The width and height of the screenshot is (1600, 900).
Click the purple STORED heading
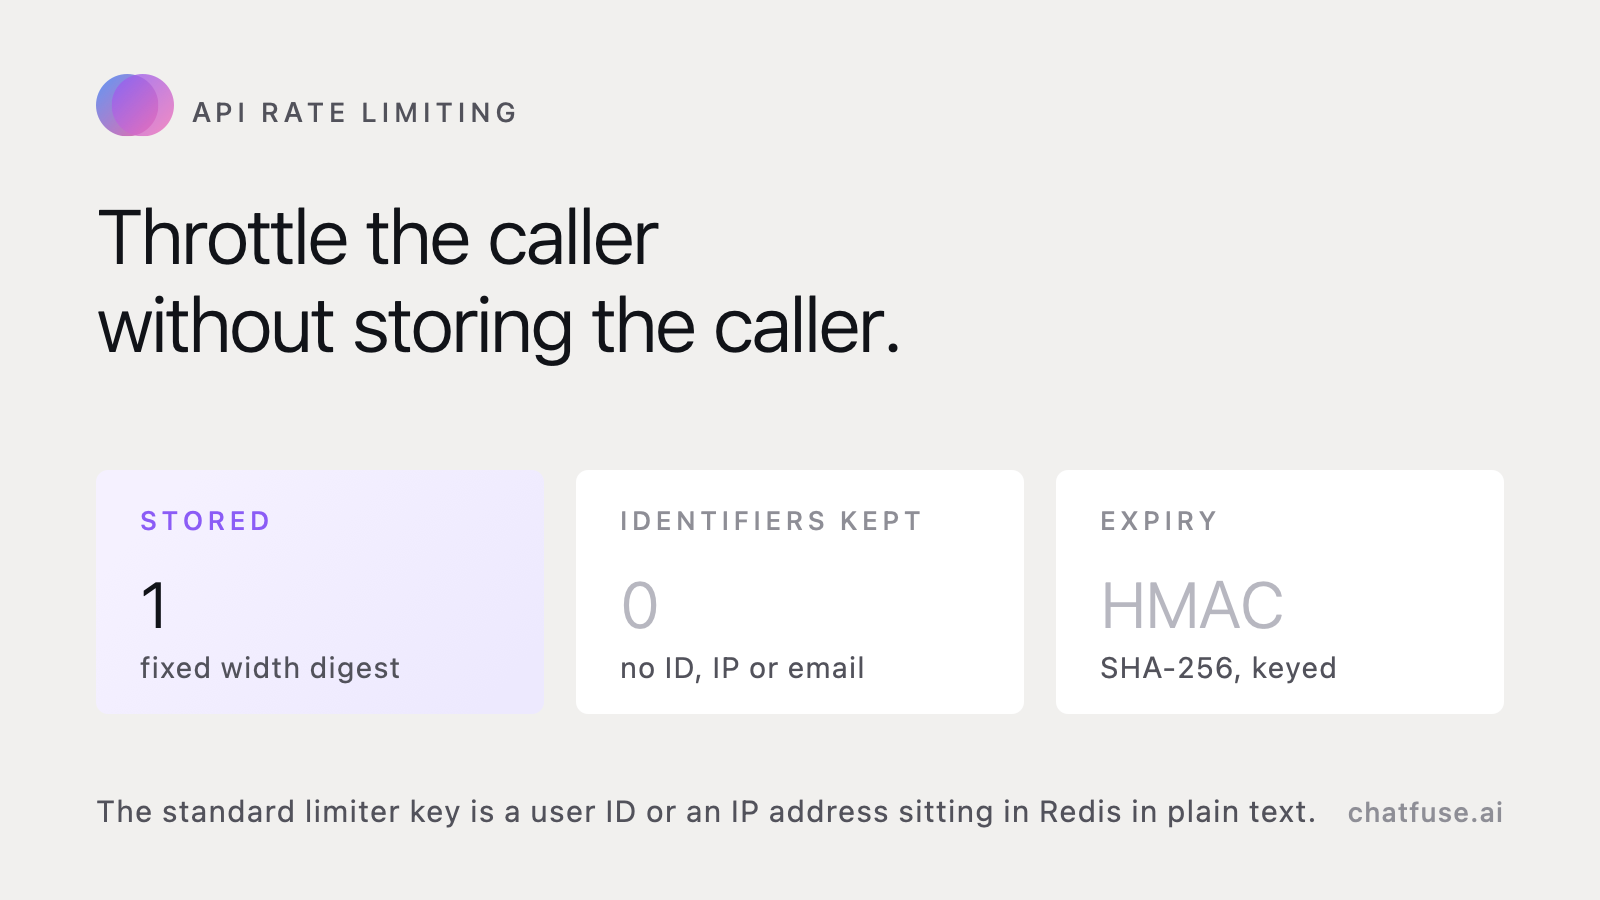tap(205, 521)
